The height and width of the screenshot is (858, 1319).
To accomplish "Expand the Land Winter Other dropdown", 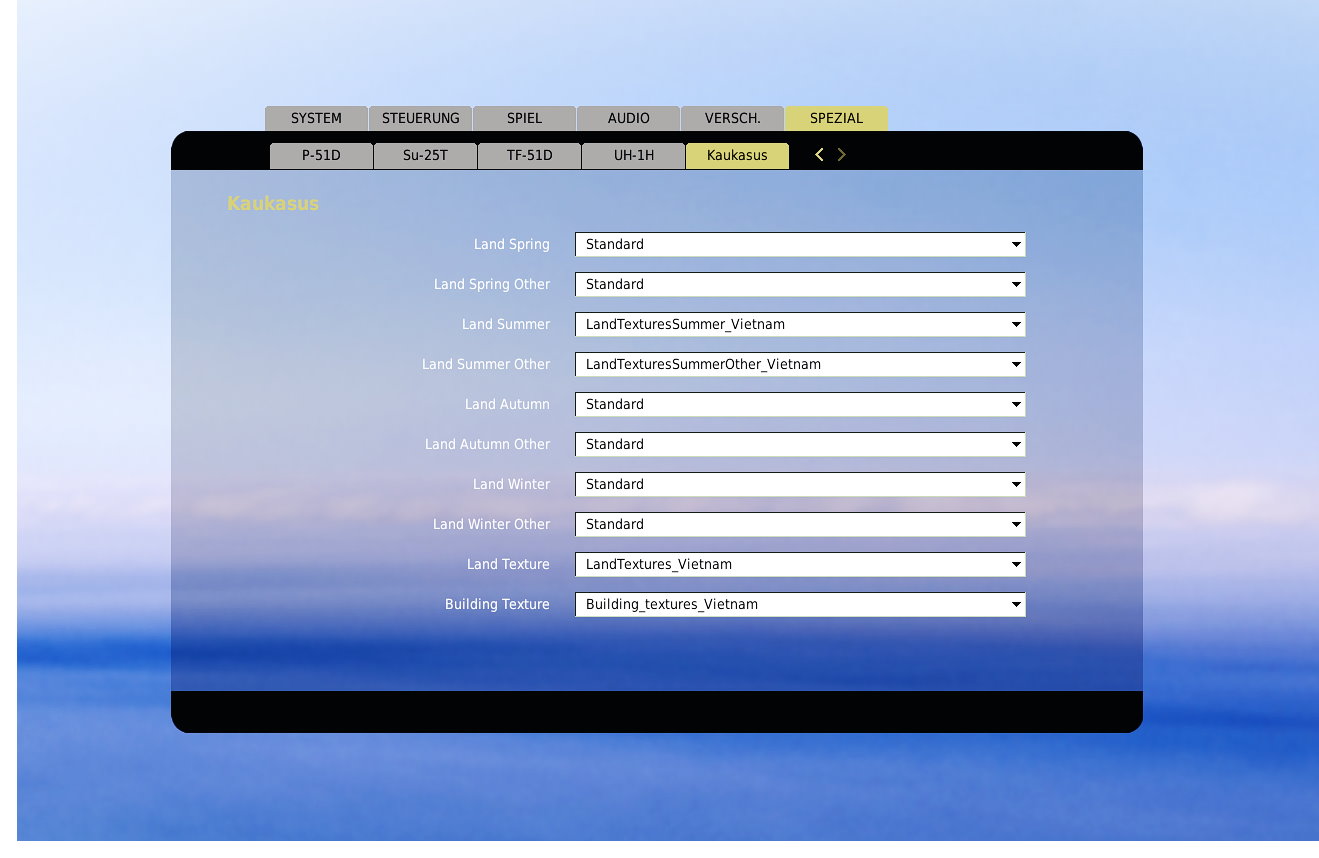I will tap(800, 524).
